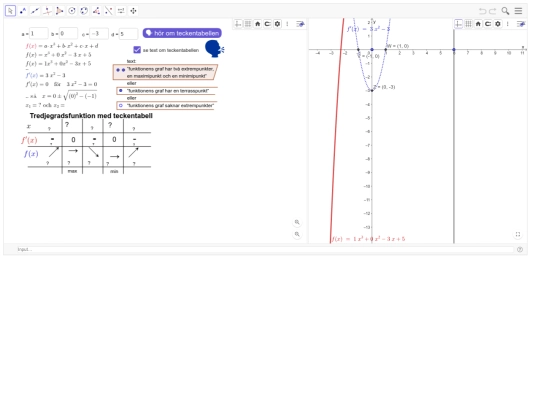Select the Perpendicular Line tool
The height and width of the screenshot is (405, 540).
[47, 11]
